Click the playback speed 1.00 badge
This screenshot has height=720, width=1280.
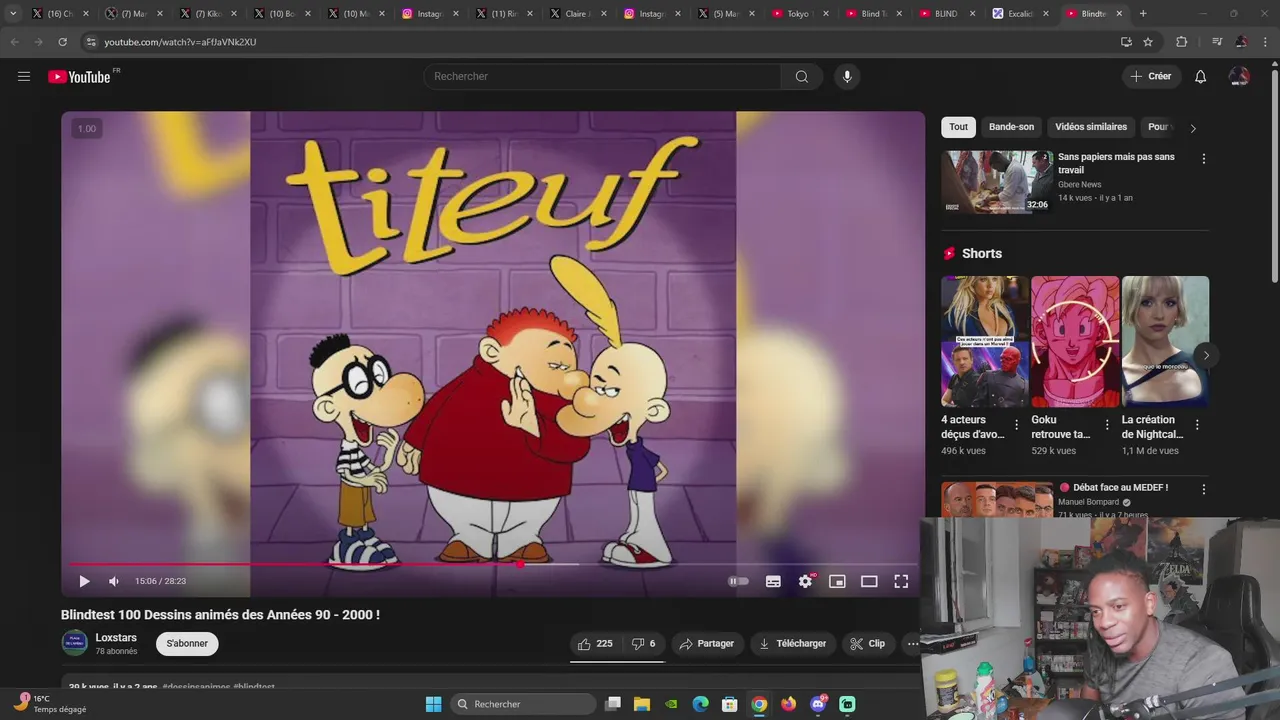[x=87, y=129]
